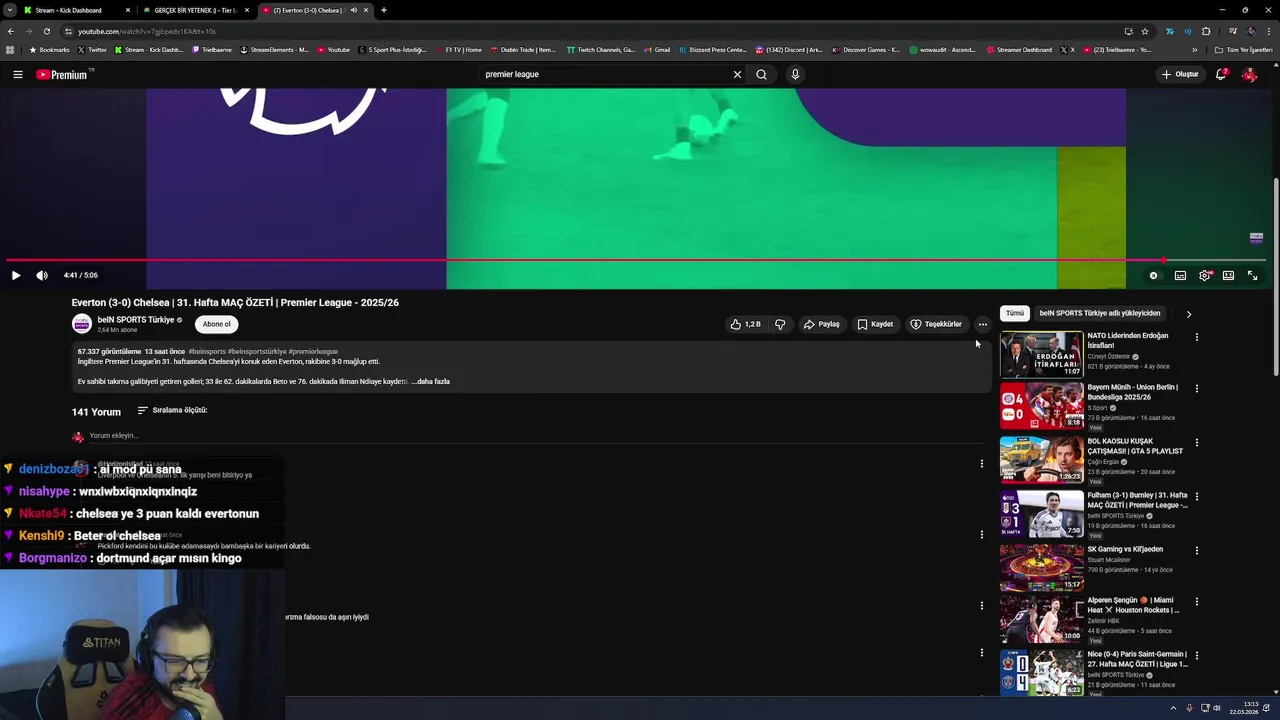Open the video player settings gear
The image size is (1280, 720).
tap(1205, 275)
